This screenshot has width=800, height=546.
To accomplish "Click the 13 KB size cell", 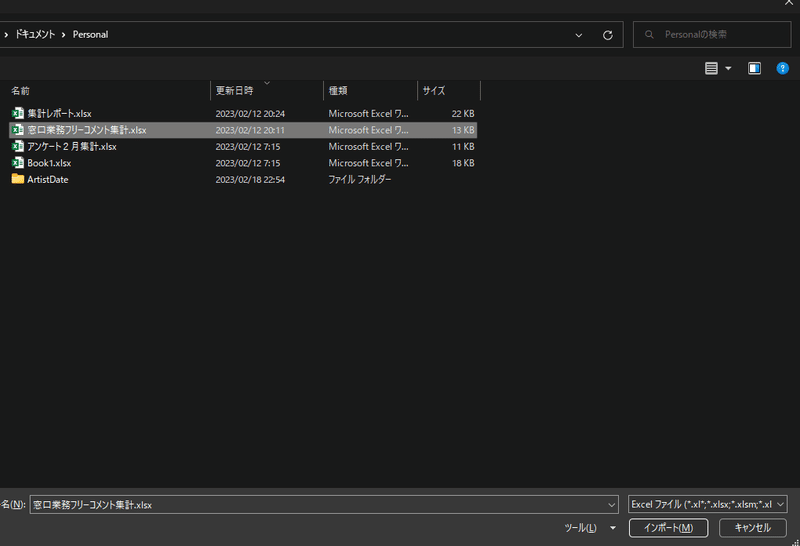I will click(x=463, y=130).
